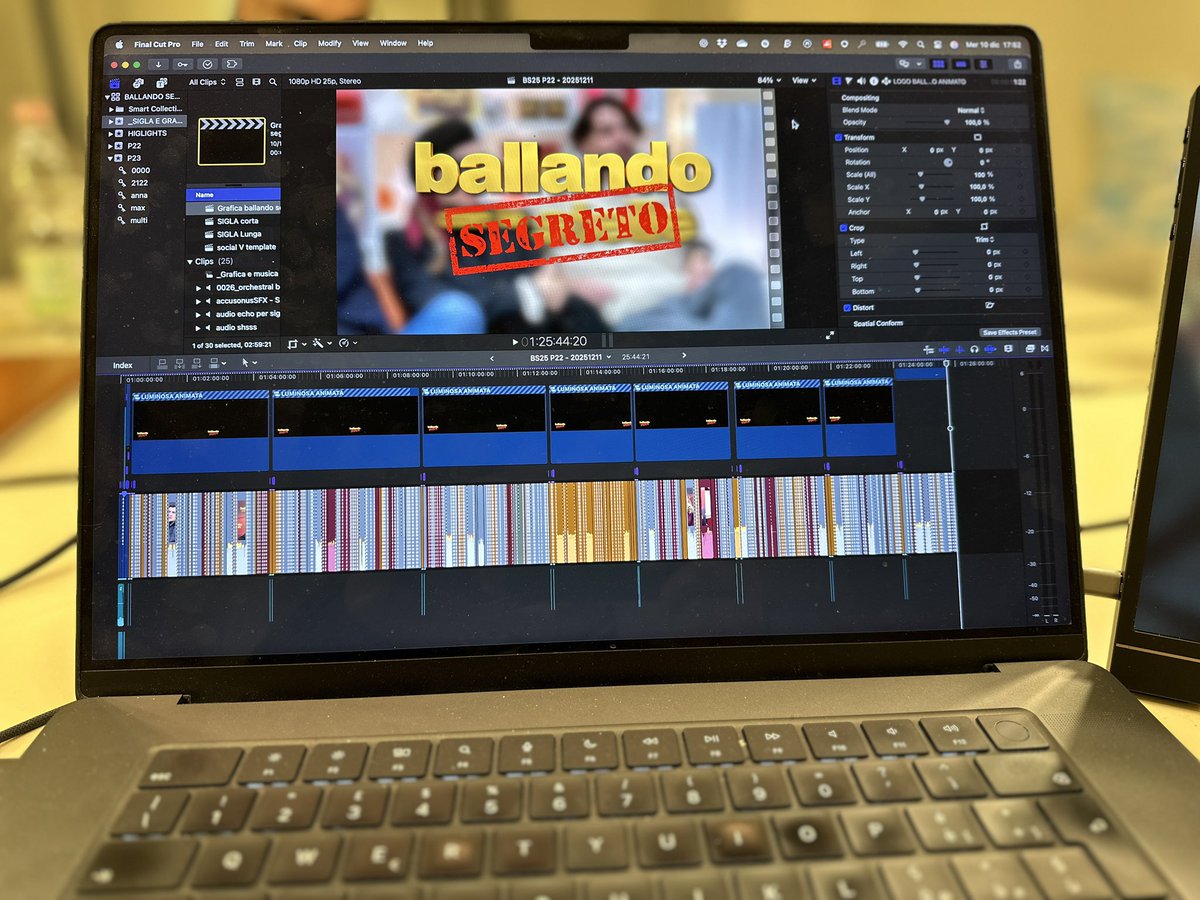This screenshot has width=1200, height=900.
Task: Collapse the BALLANDO SE... library
Action: pos(109,97)
